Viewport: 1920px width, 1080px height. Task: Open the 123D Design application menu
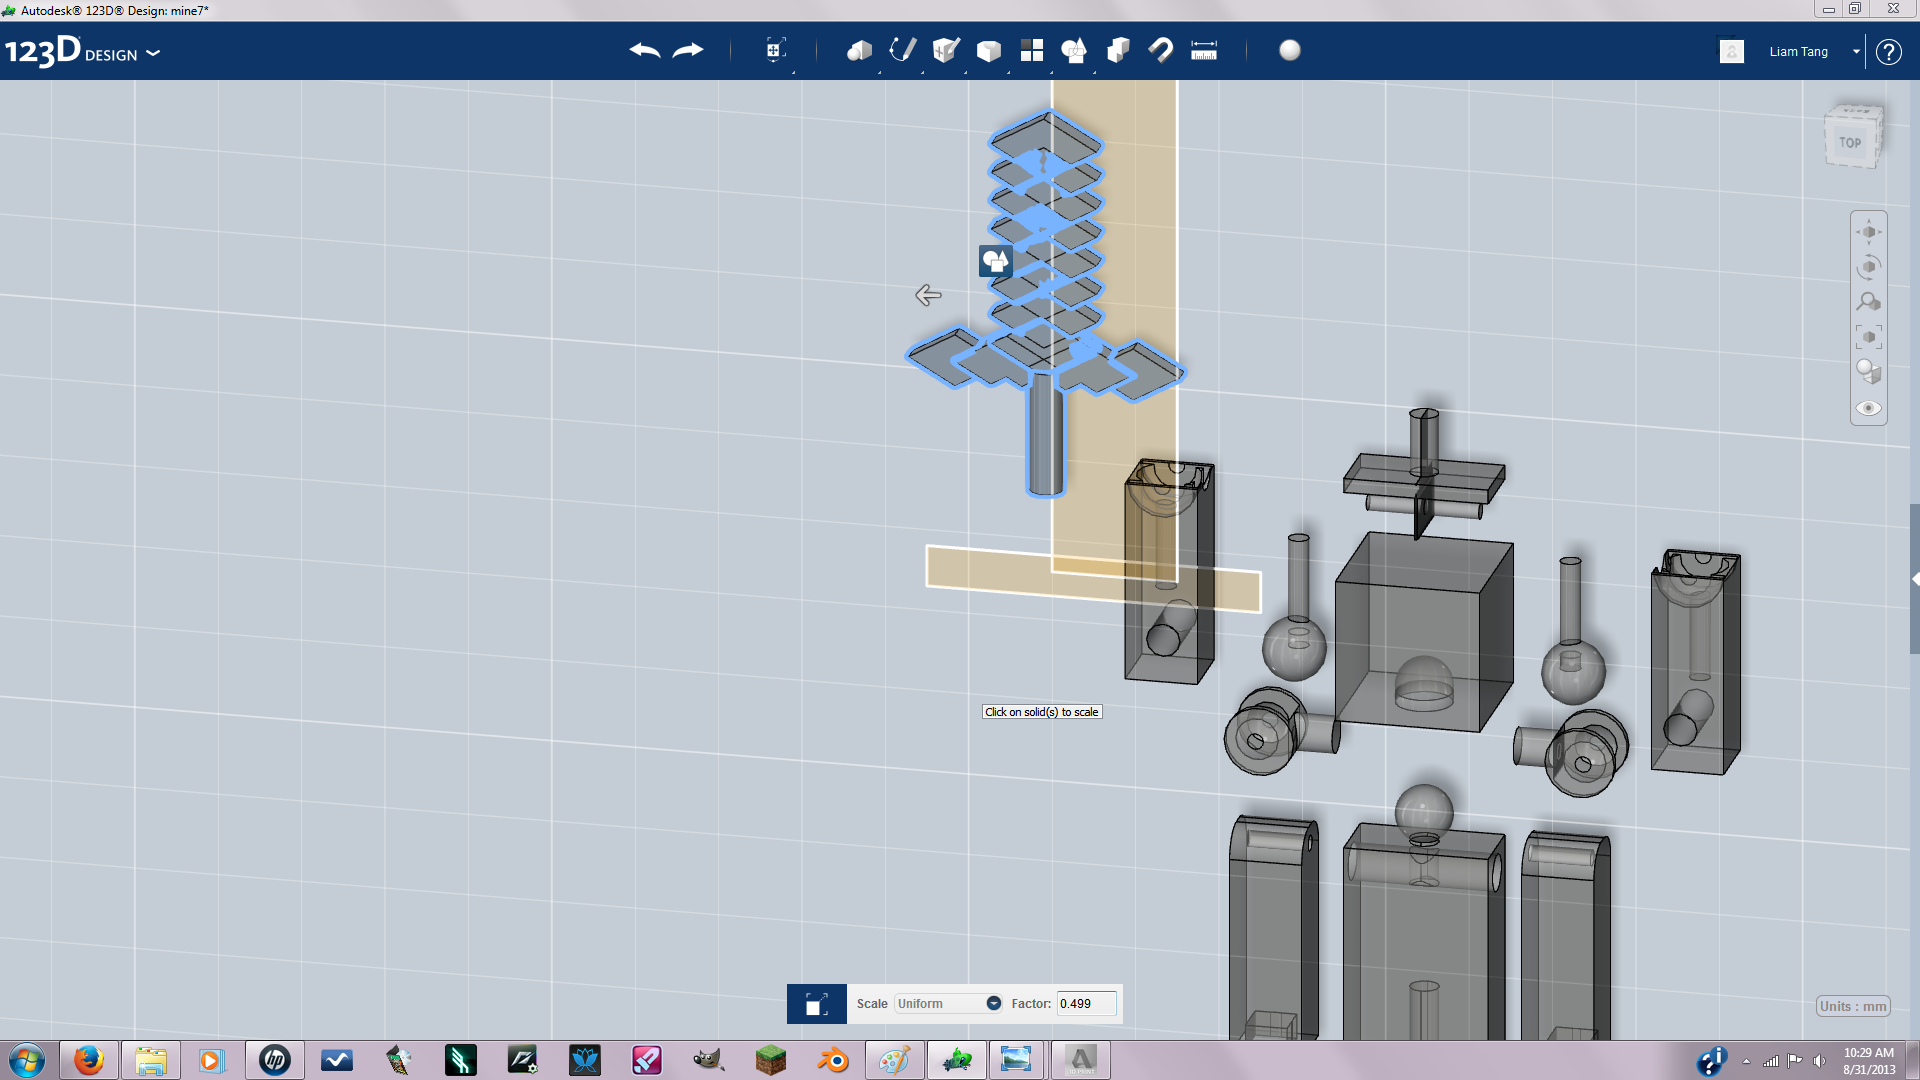(x=82, y=51)
